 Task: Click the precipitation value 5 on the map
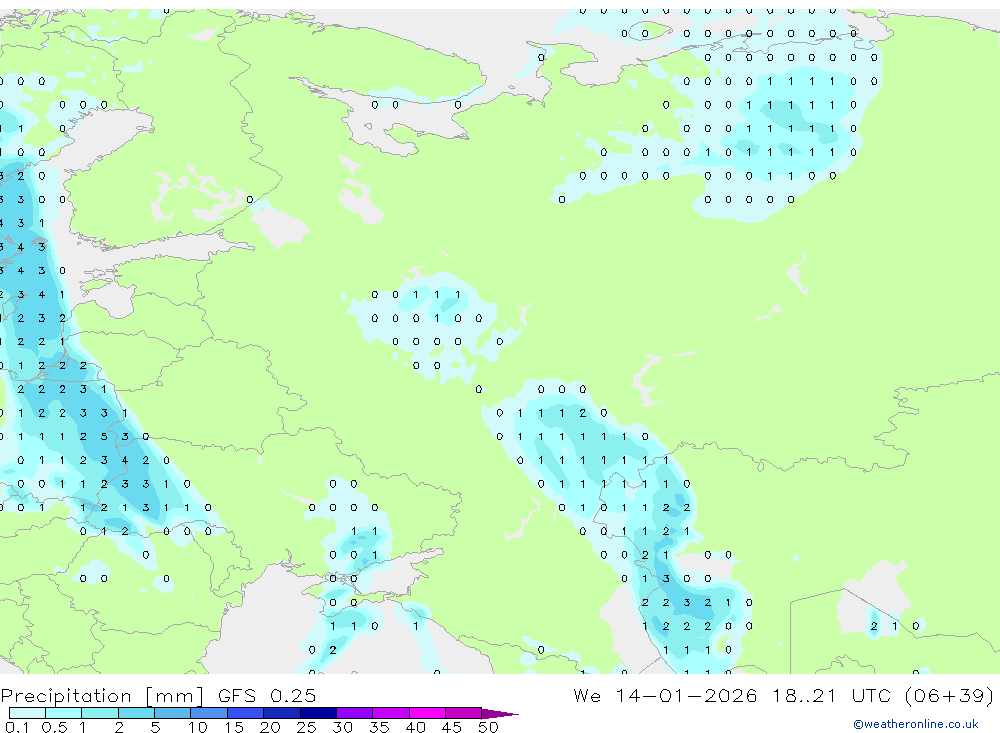pos(104,436)
